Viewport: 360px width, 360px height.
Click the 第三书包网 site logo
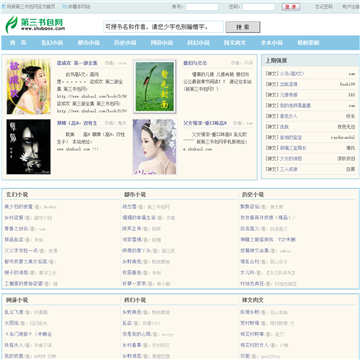(x=35, y=24)
